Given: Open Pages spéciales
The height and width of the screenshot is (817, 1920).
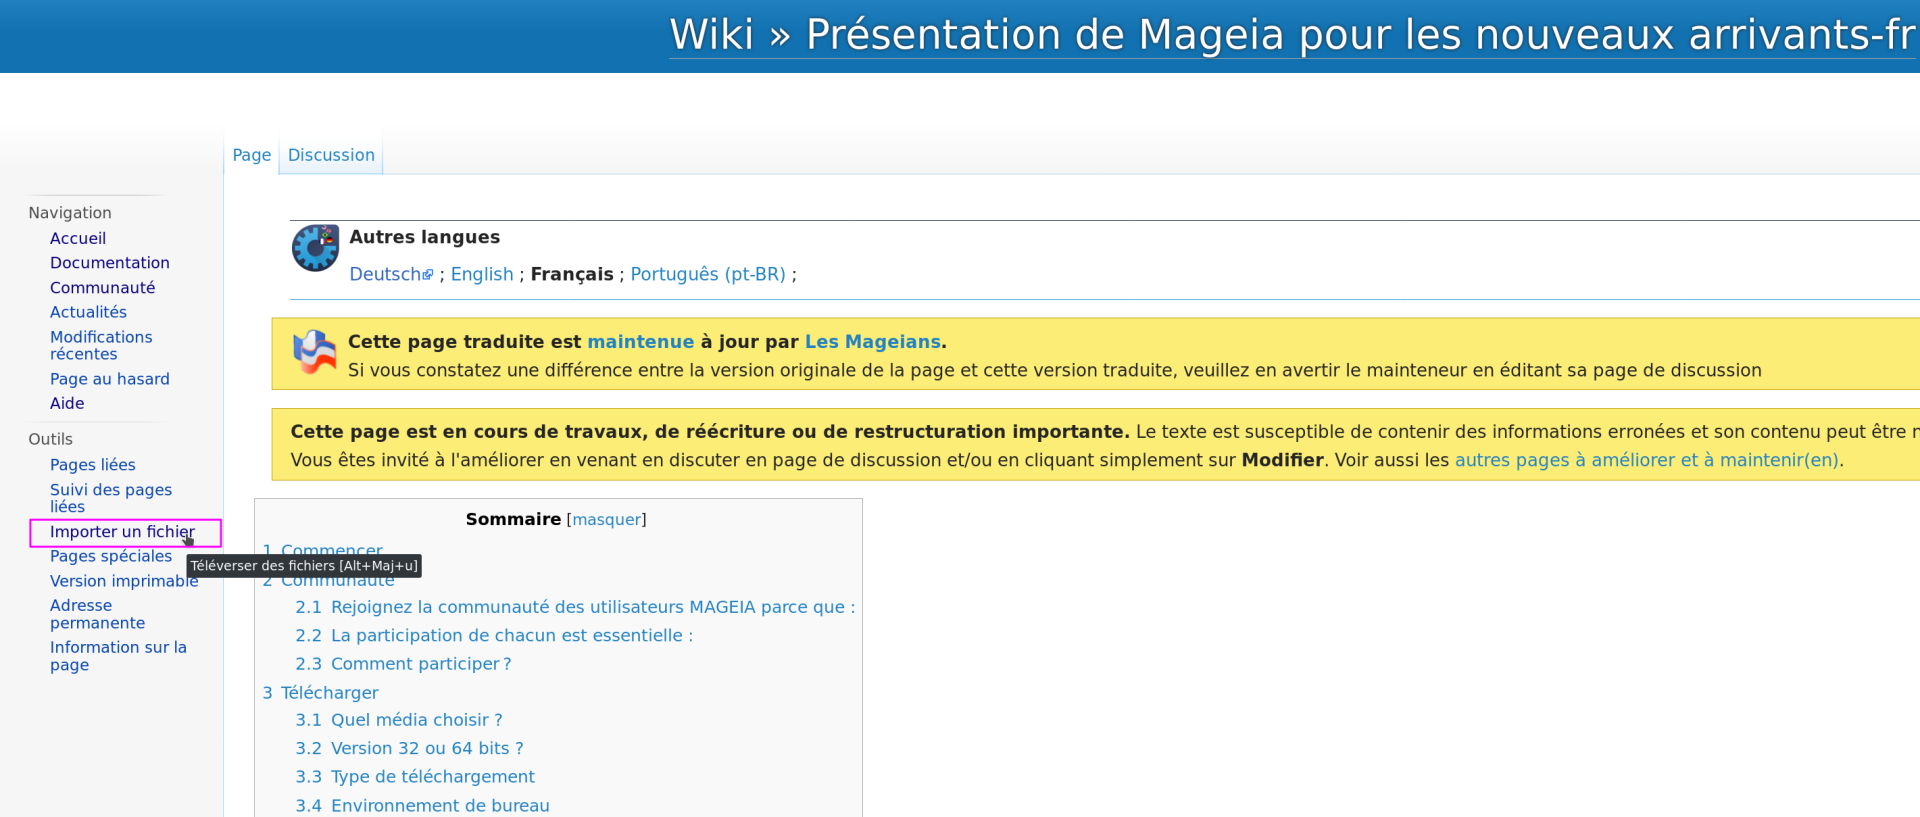Looking at the screenshot, I should [x=111, y=556].
